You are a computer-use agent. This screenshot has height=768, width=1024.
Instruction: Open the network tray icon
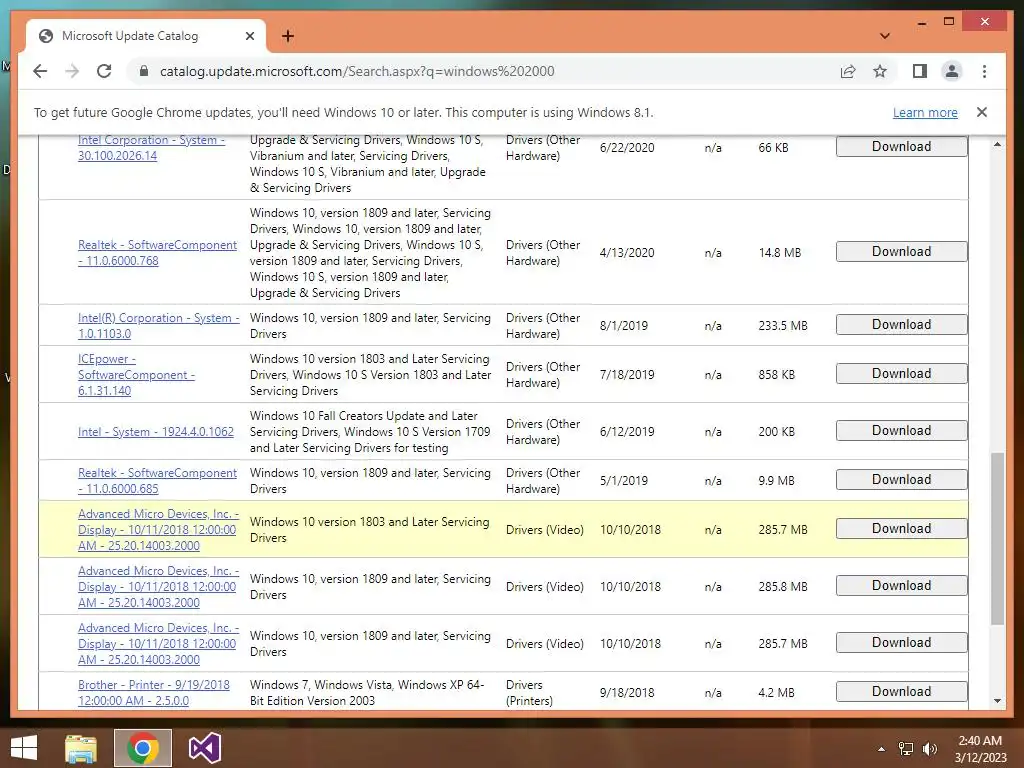[906, 749]
